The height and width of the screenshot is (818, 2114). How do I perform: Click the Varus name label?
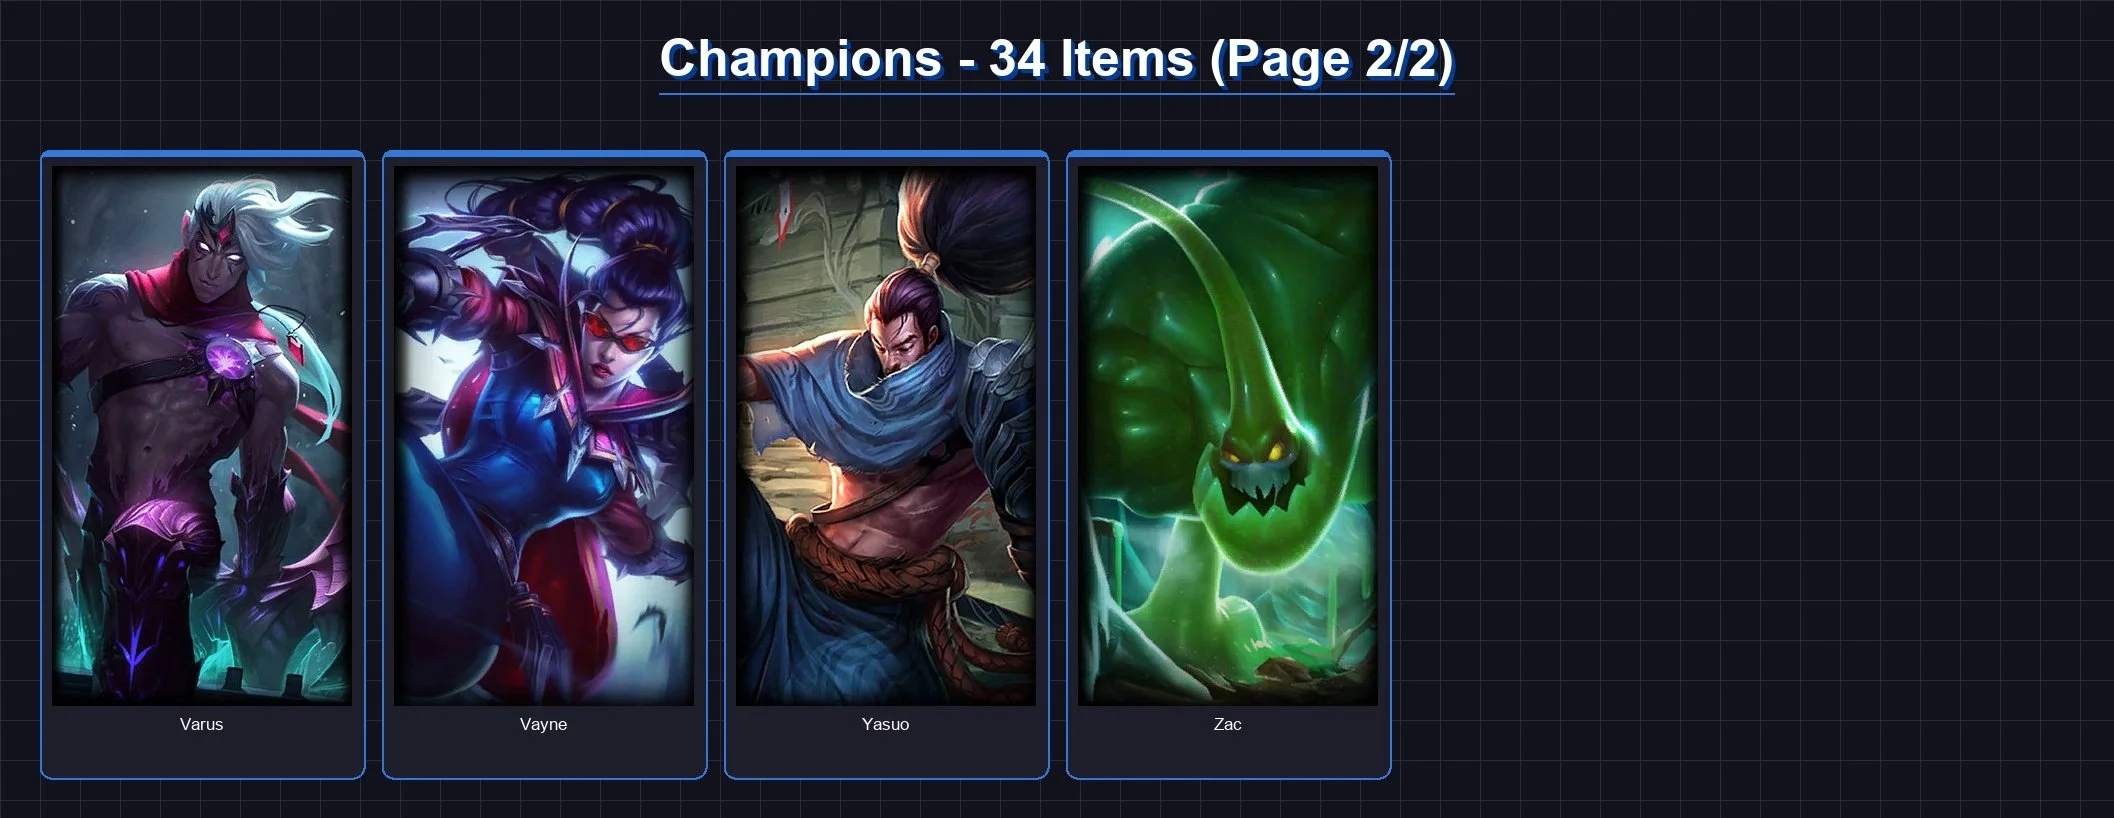(x=202, y=724)
